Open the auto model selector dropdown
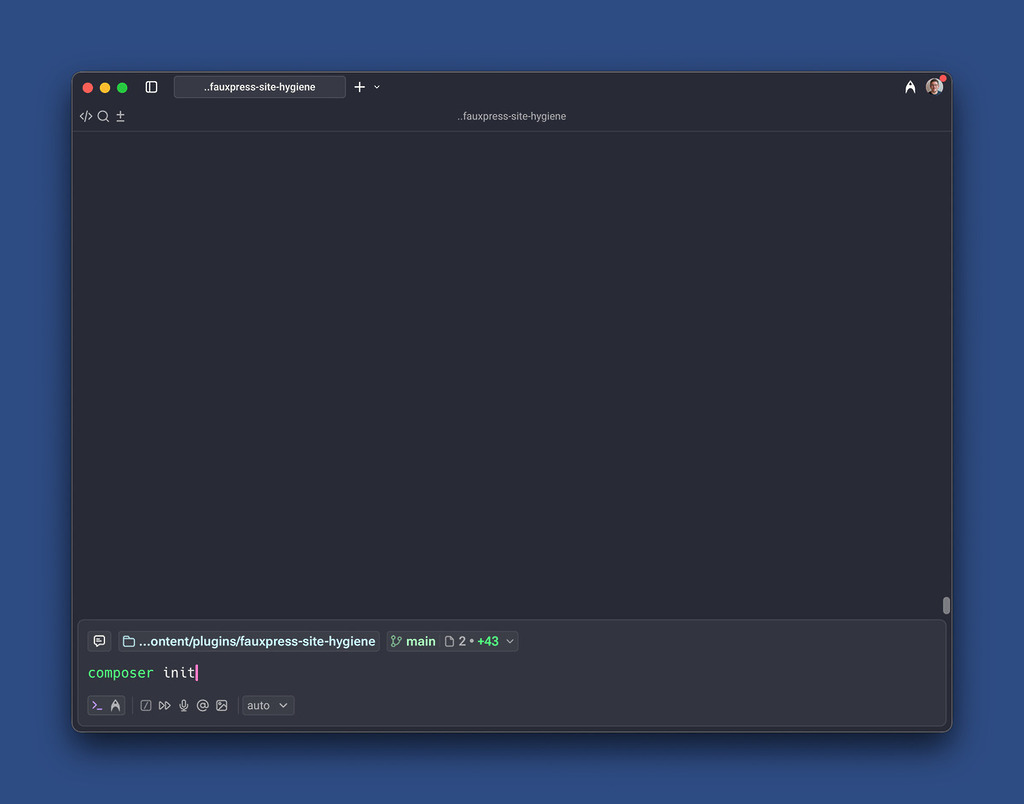Viewport: 1024px width, 804px height. 267,705
